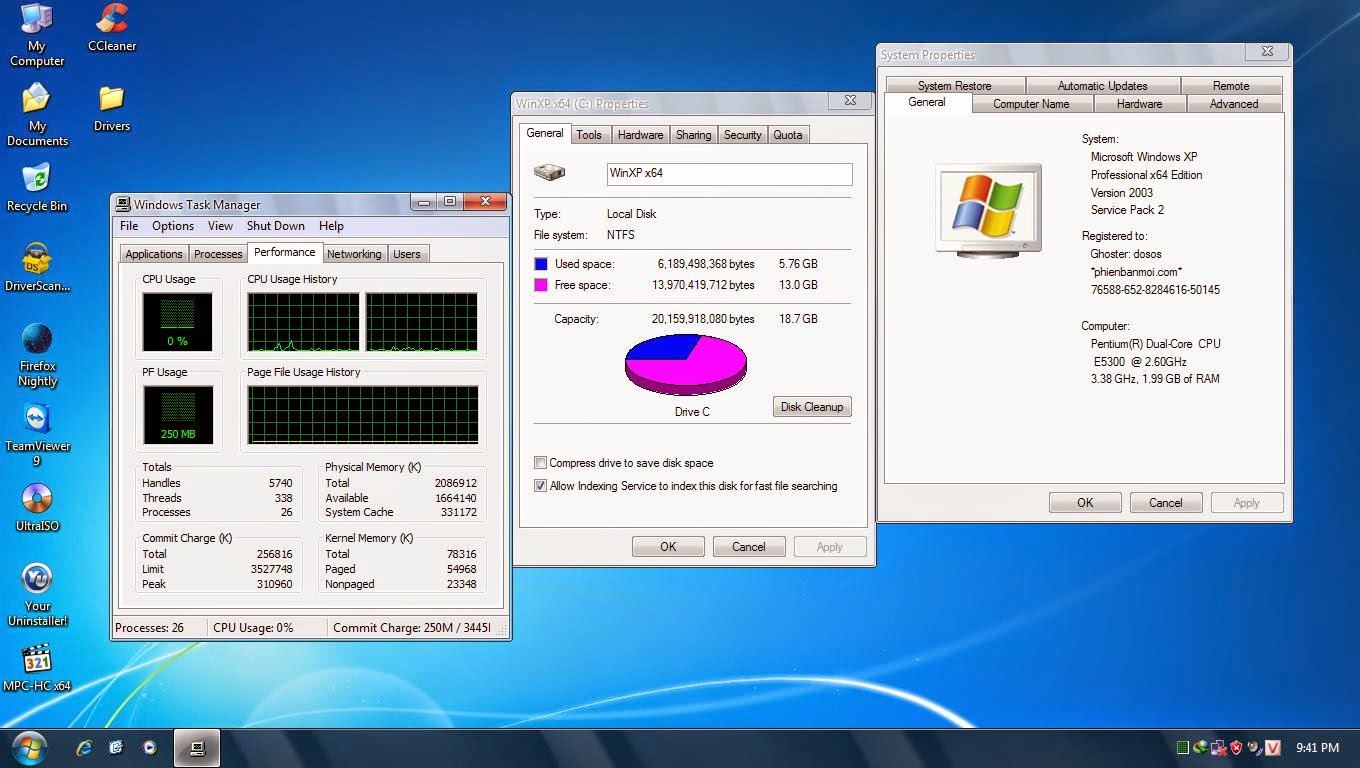1360x768 pixels.
Task: Click the PF Usage 250 MB gauge
Action: tap(177, 415)
